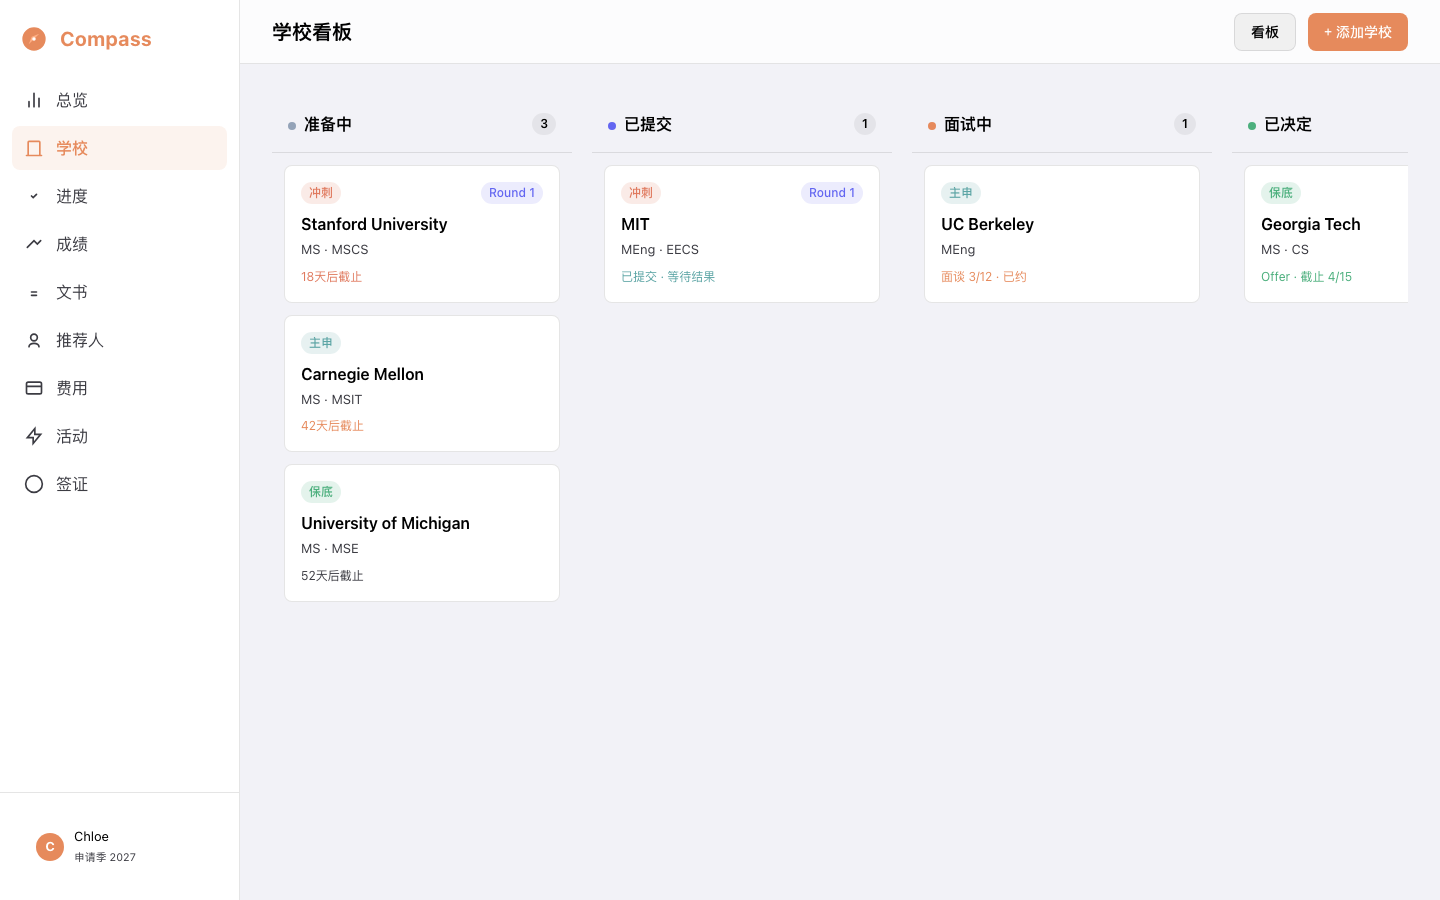Open the 成绩 section
1440x900 pixels.
pos(119,244)
